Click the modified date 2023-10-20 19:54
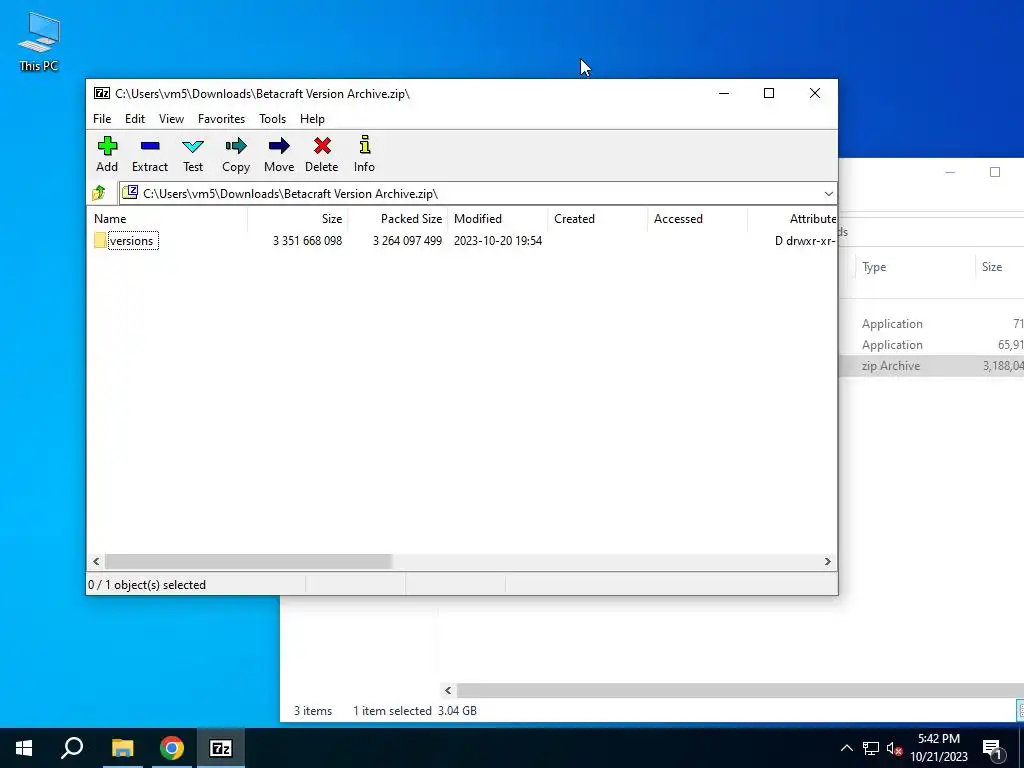The width and height of the screenshot is (1024, 768). point(498,241)
